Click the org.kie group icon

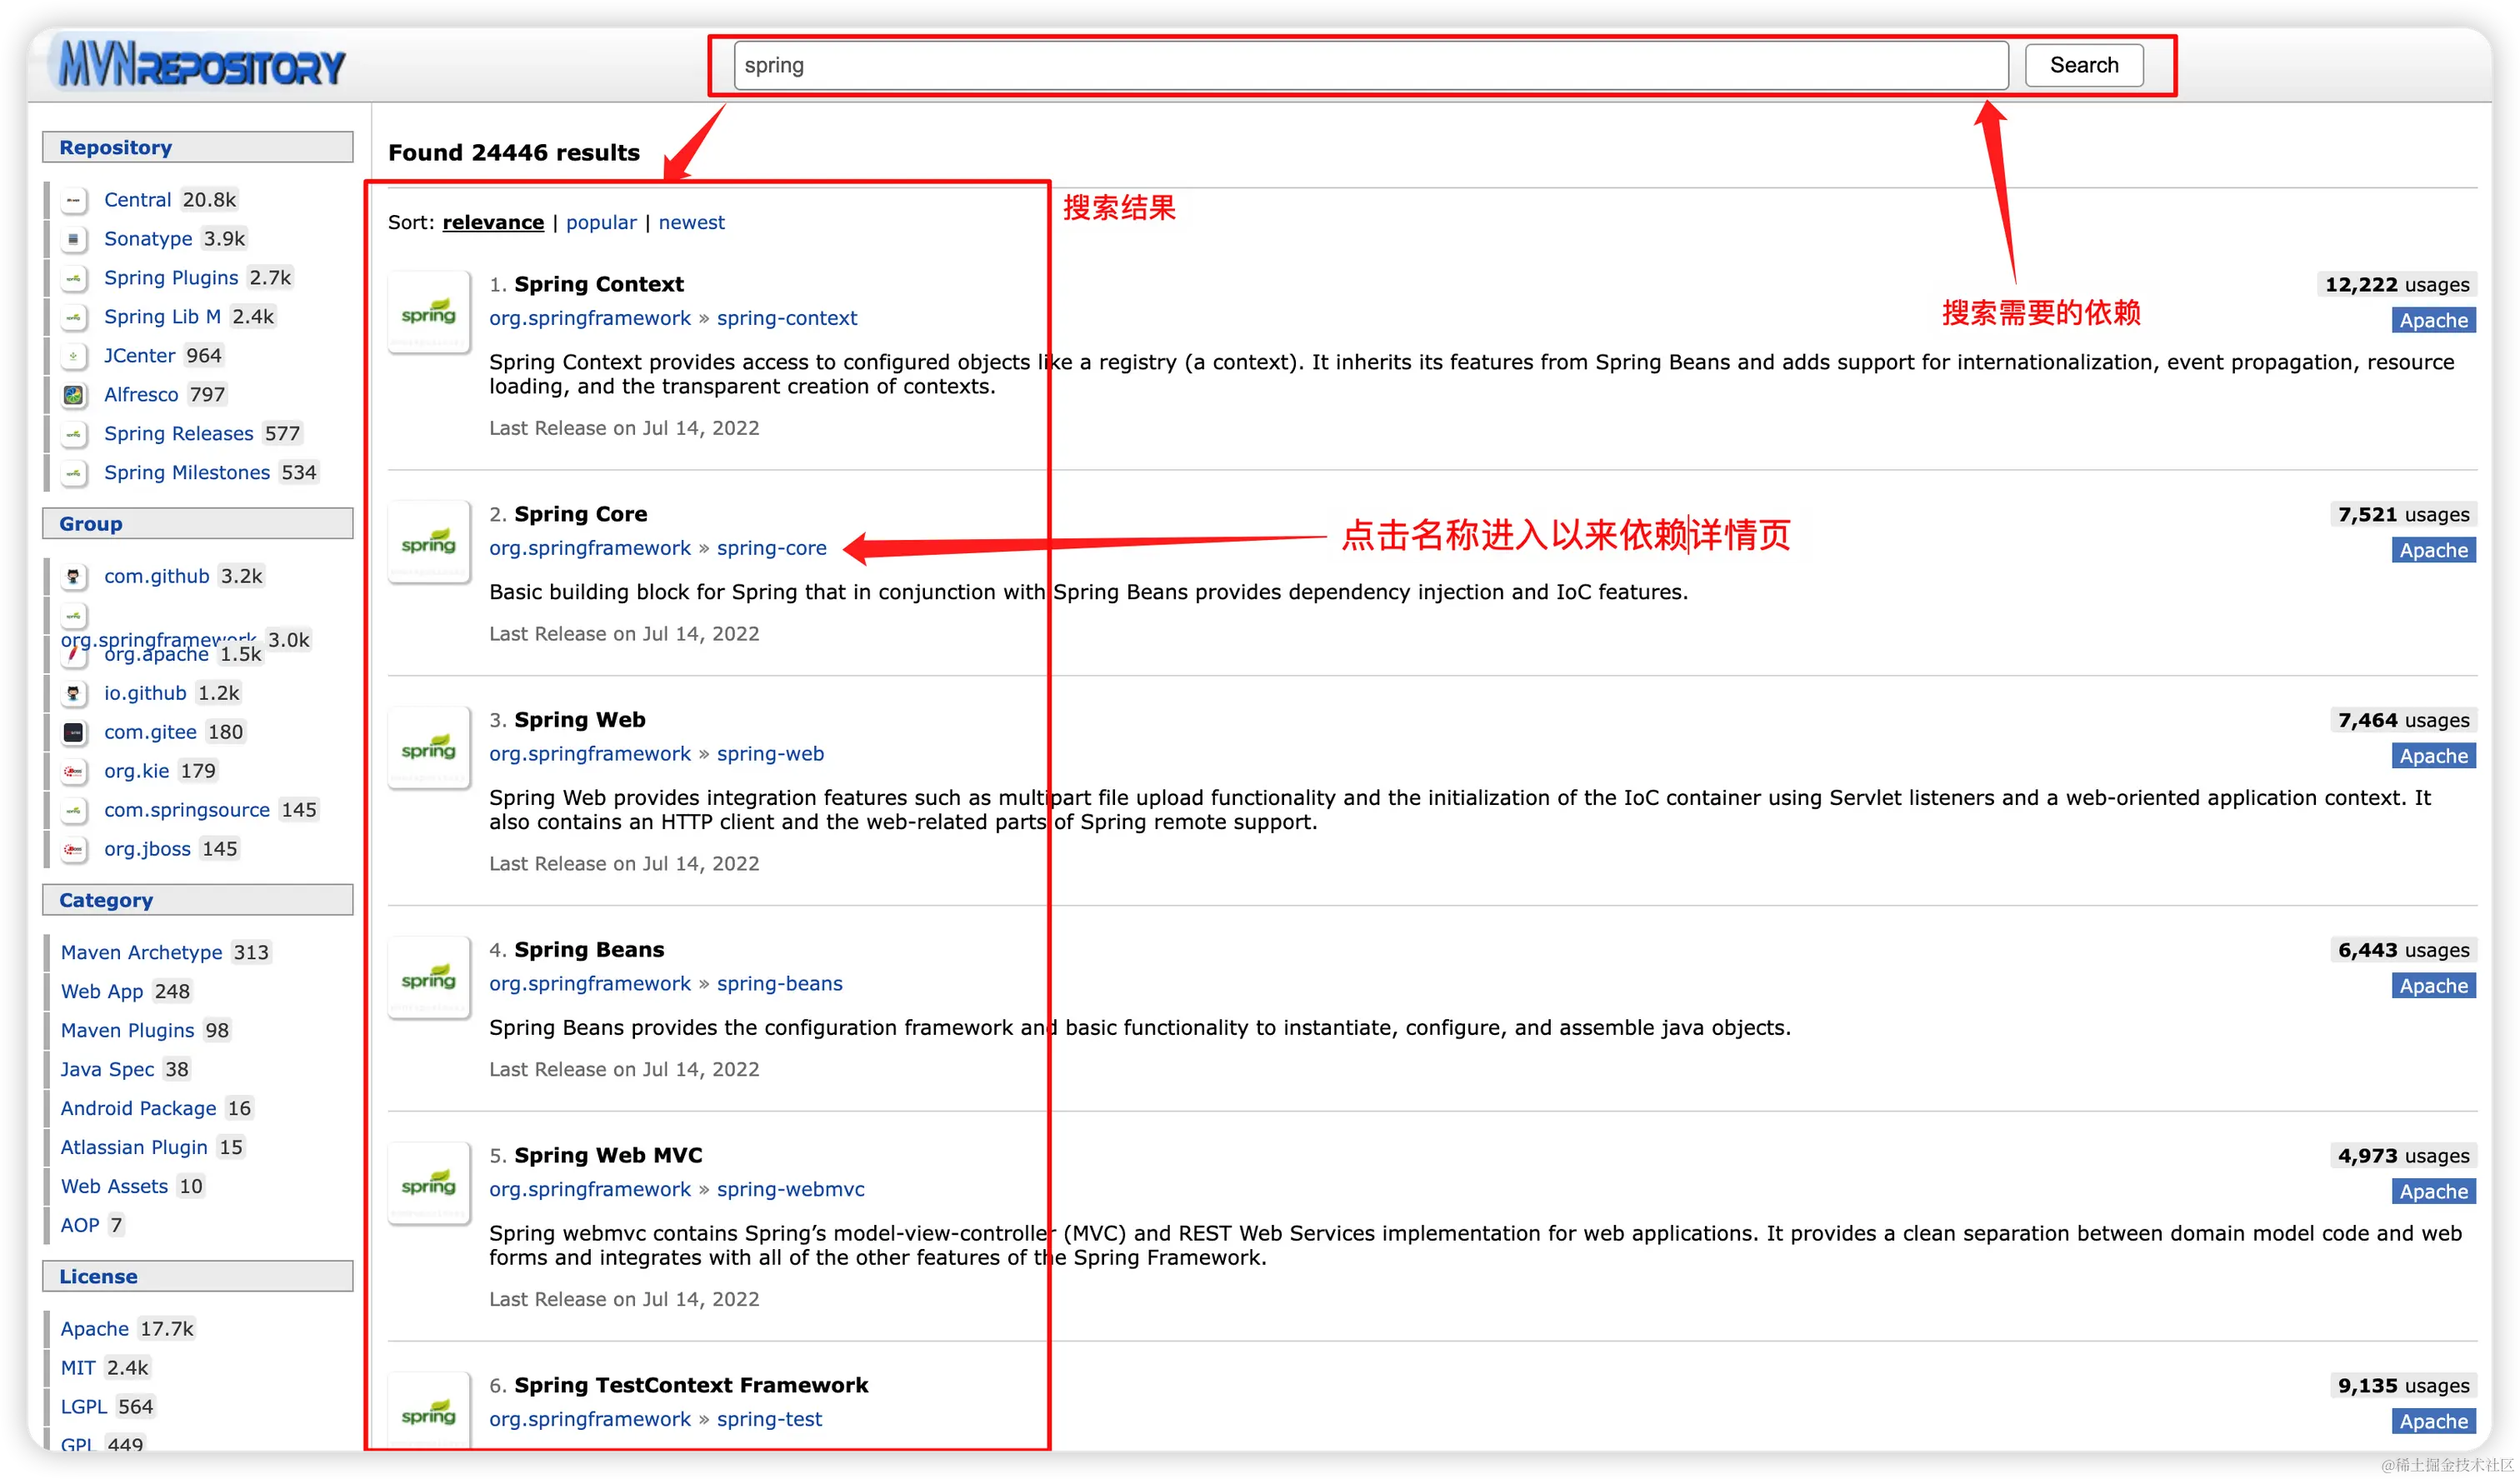click(74, 772)
